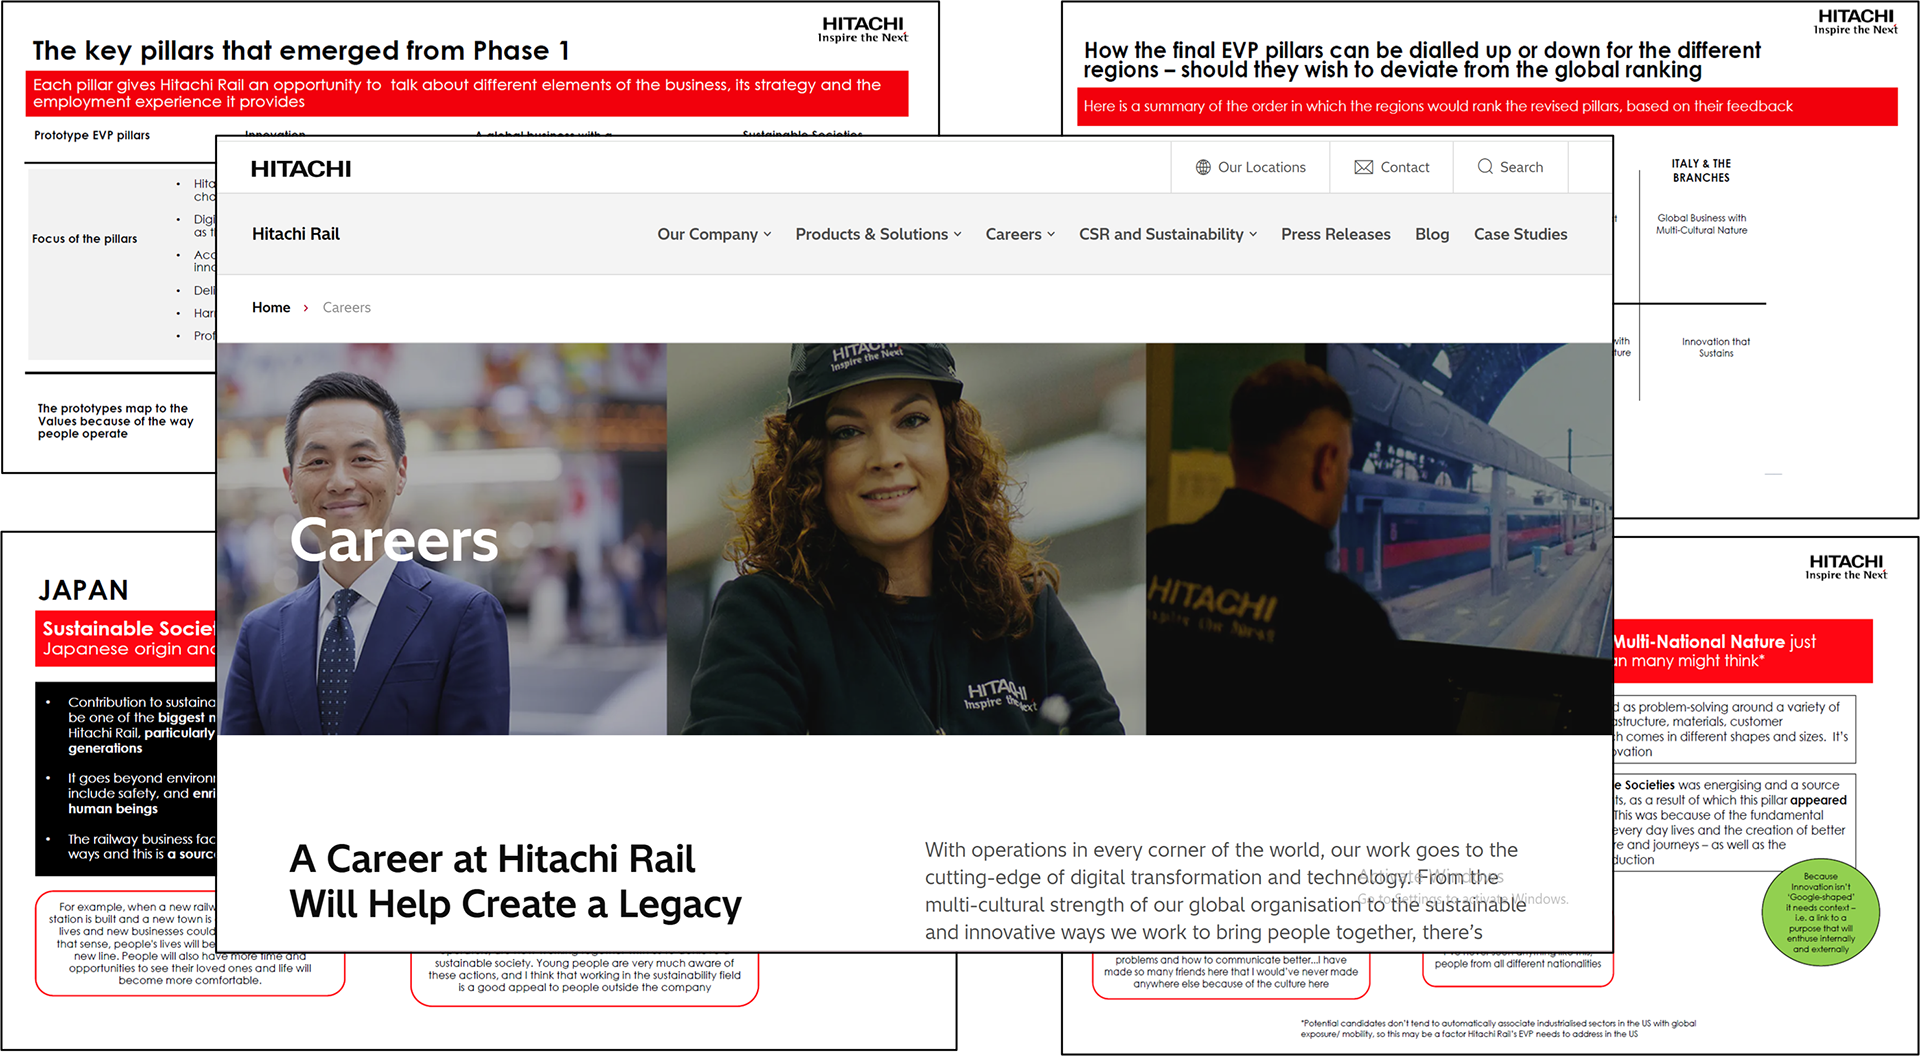Click the 'How the final EVP pillars' slide title
1920x1056 pixels.
[1421, 60]
